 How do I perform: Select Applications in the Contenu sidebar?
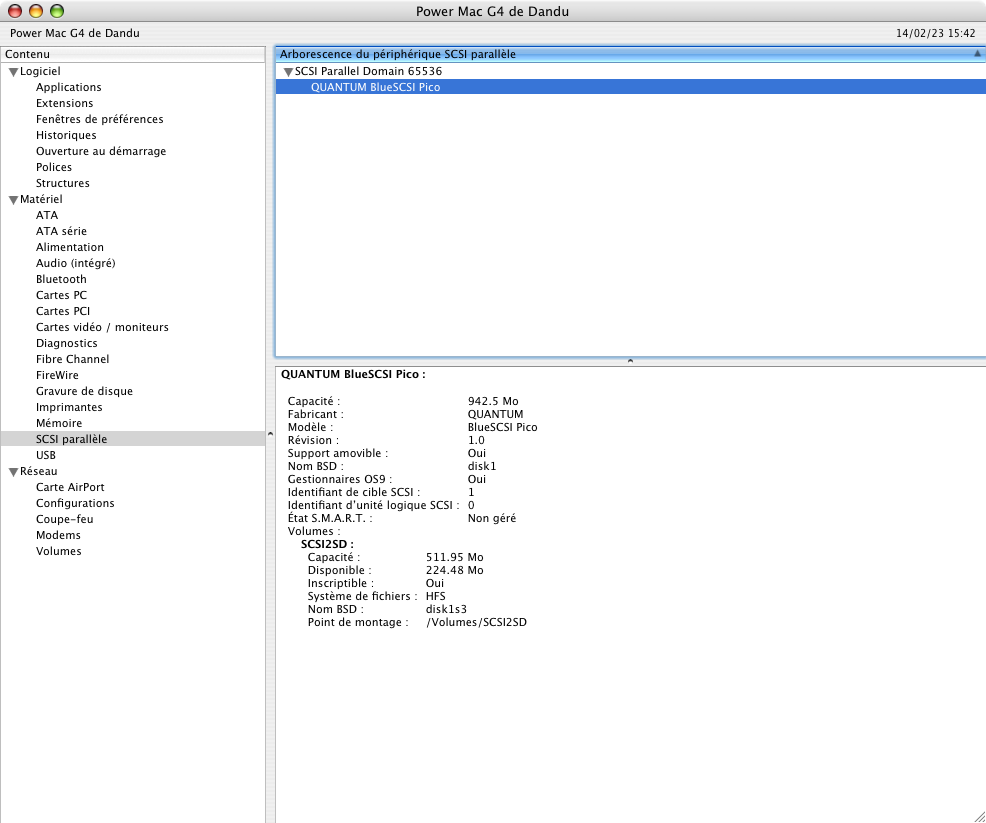click(69, 87)
